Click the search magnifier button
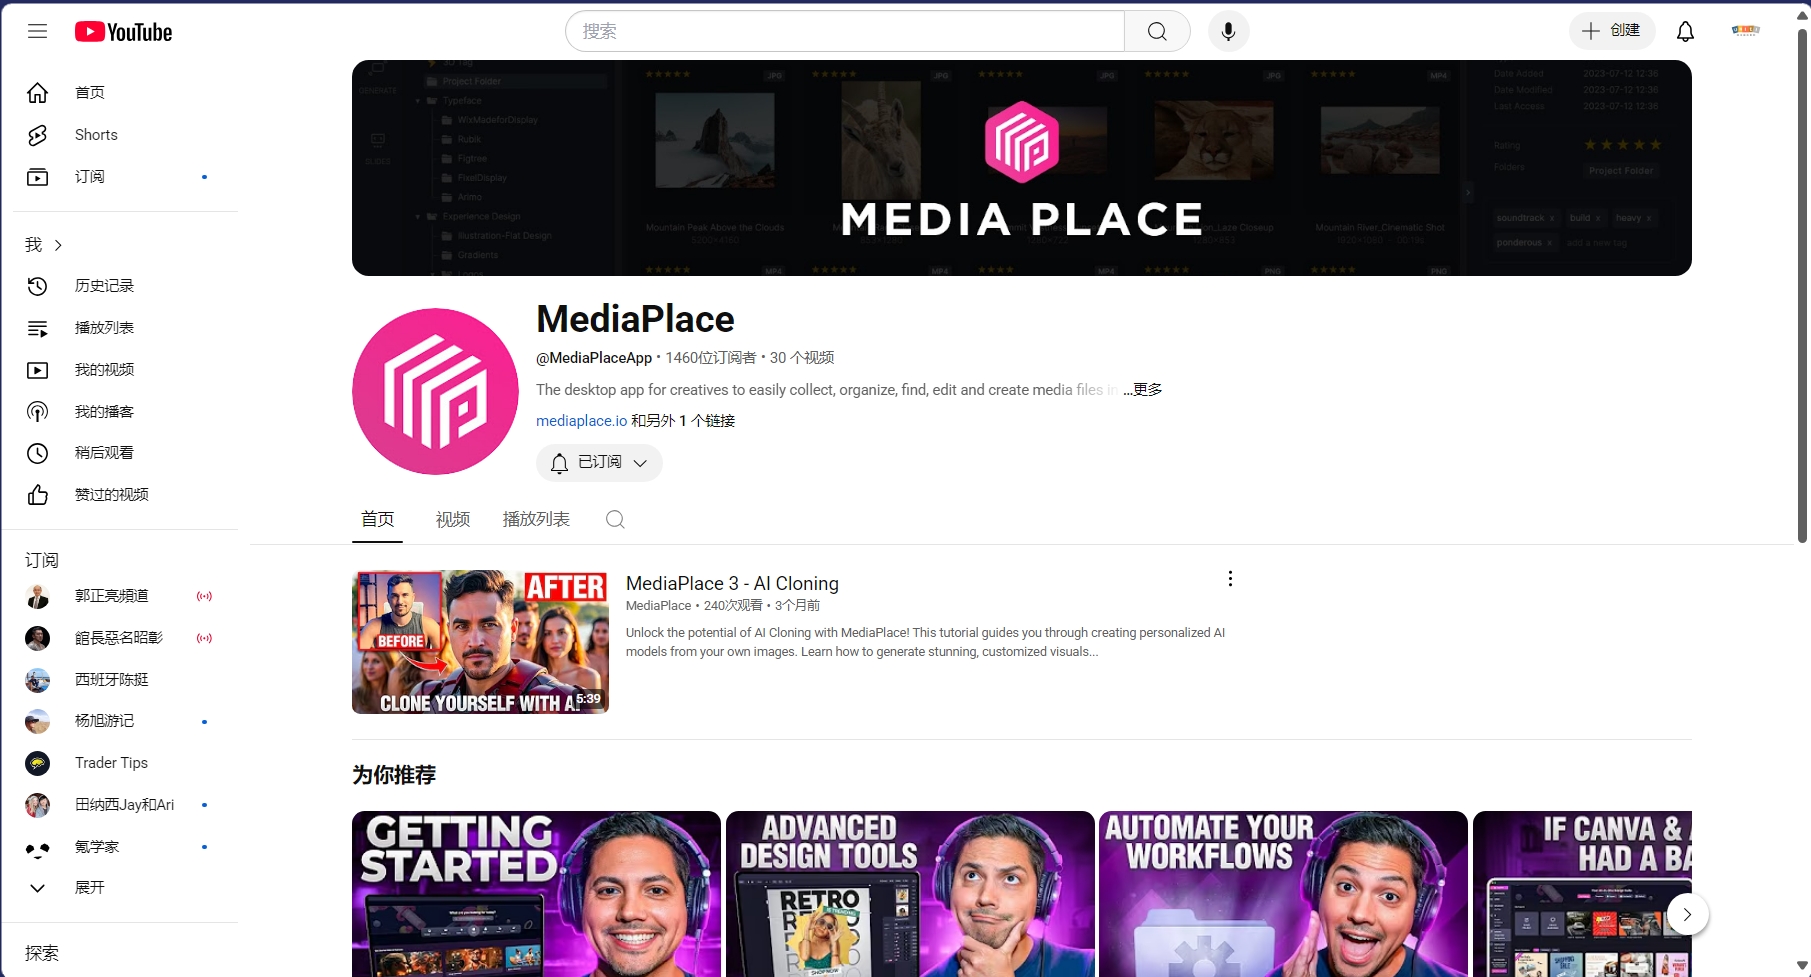 1157,31
